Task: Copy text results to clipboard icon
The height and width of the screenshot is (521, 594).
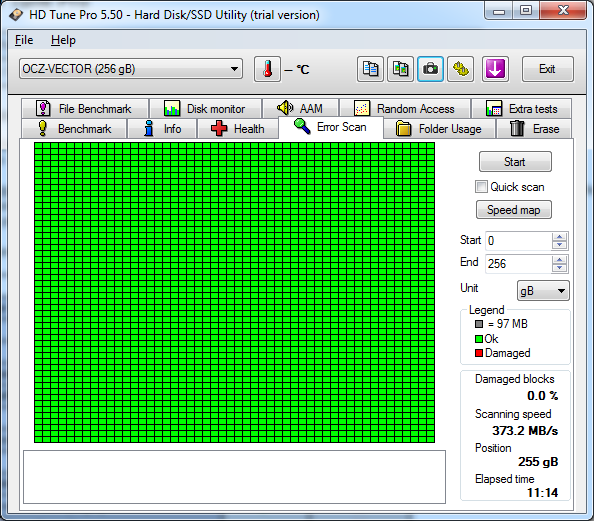Action: (370, 69)
